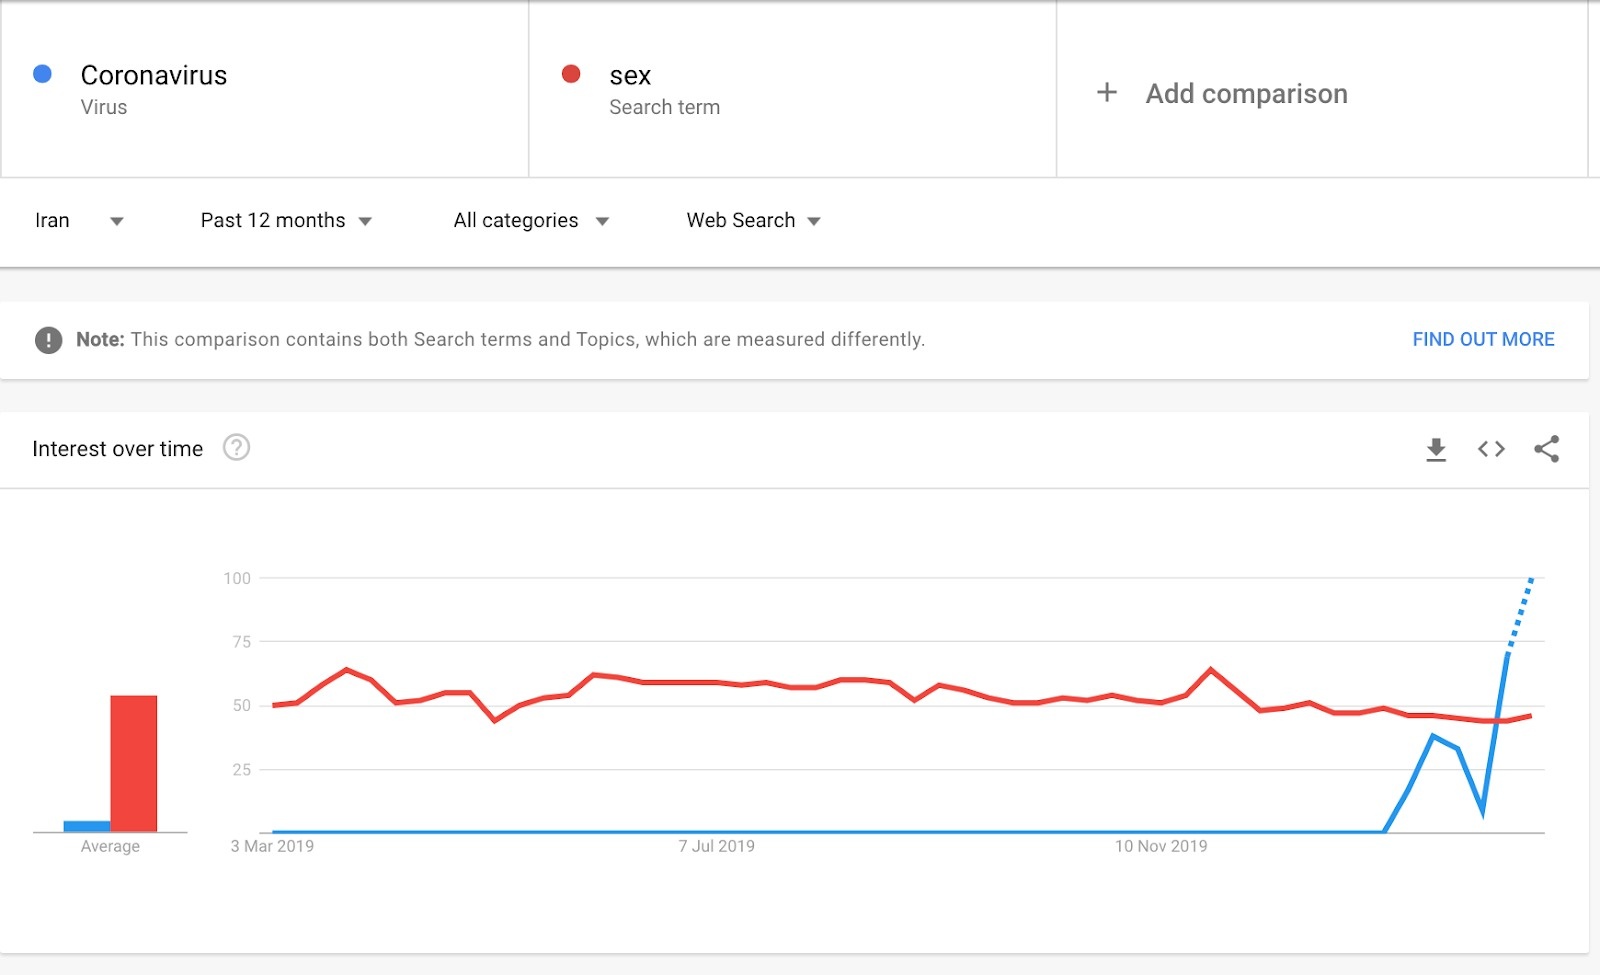Screen dimensions: 1600x975
Task: Click the dotted blue line peak at 100
Action: pos(1531,579)
